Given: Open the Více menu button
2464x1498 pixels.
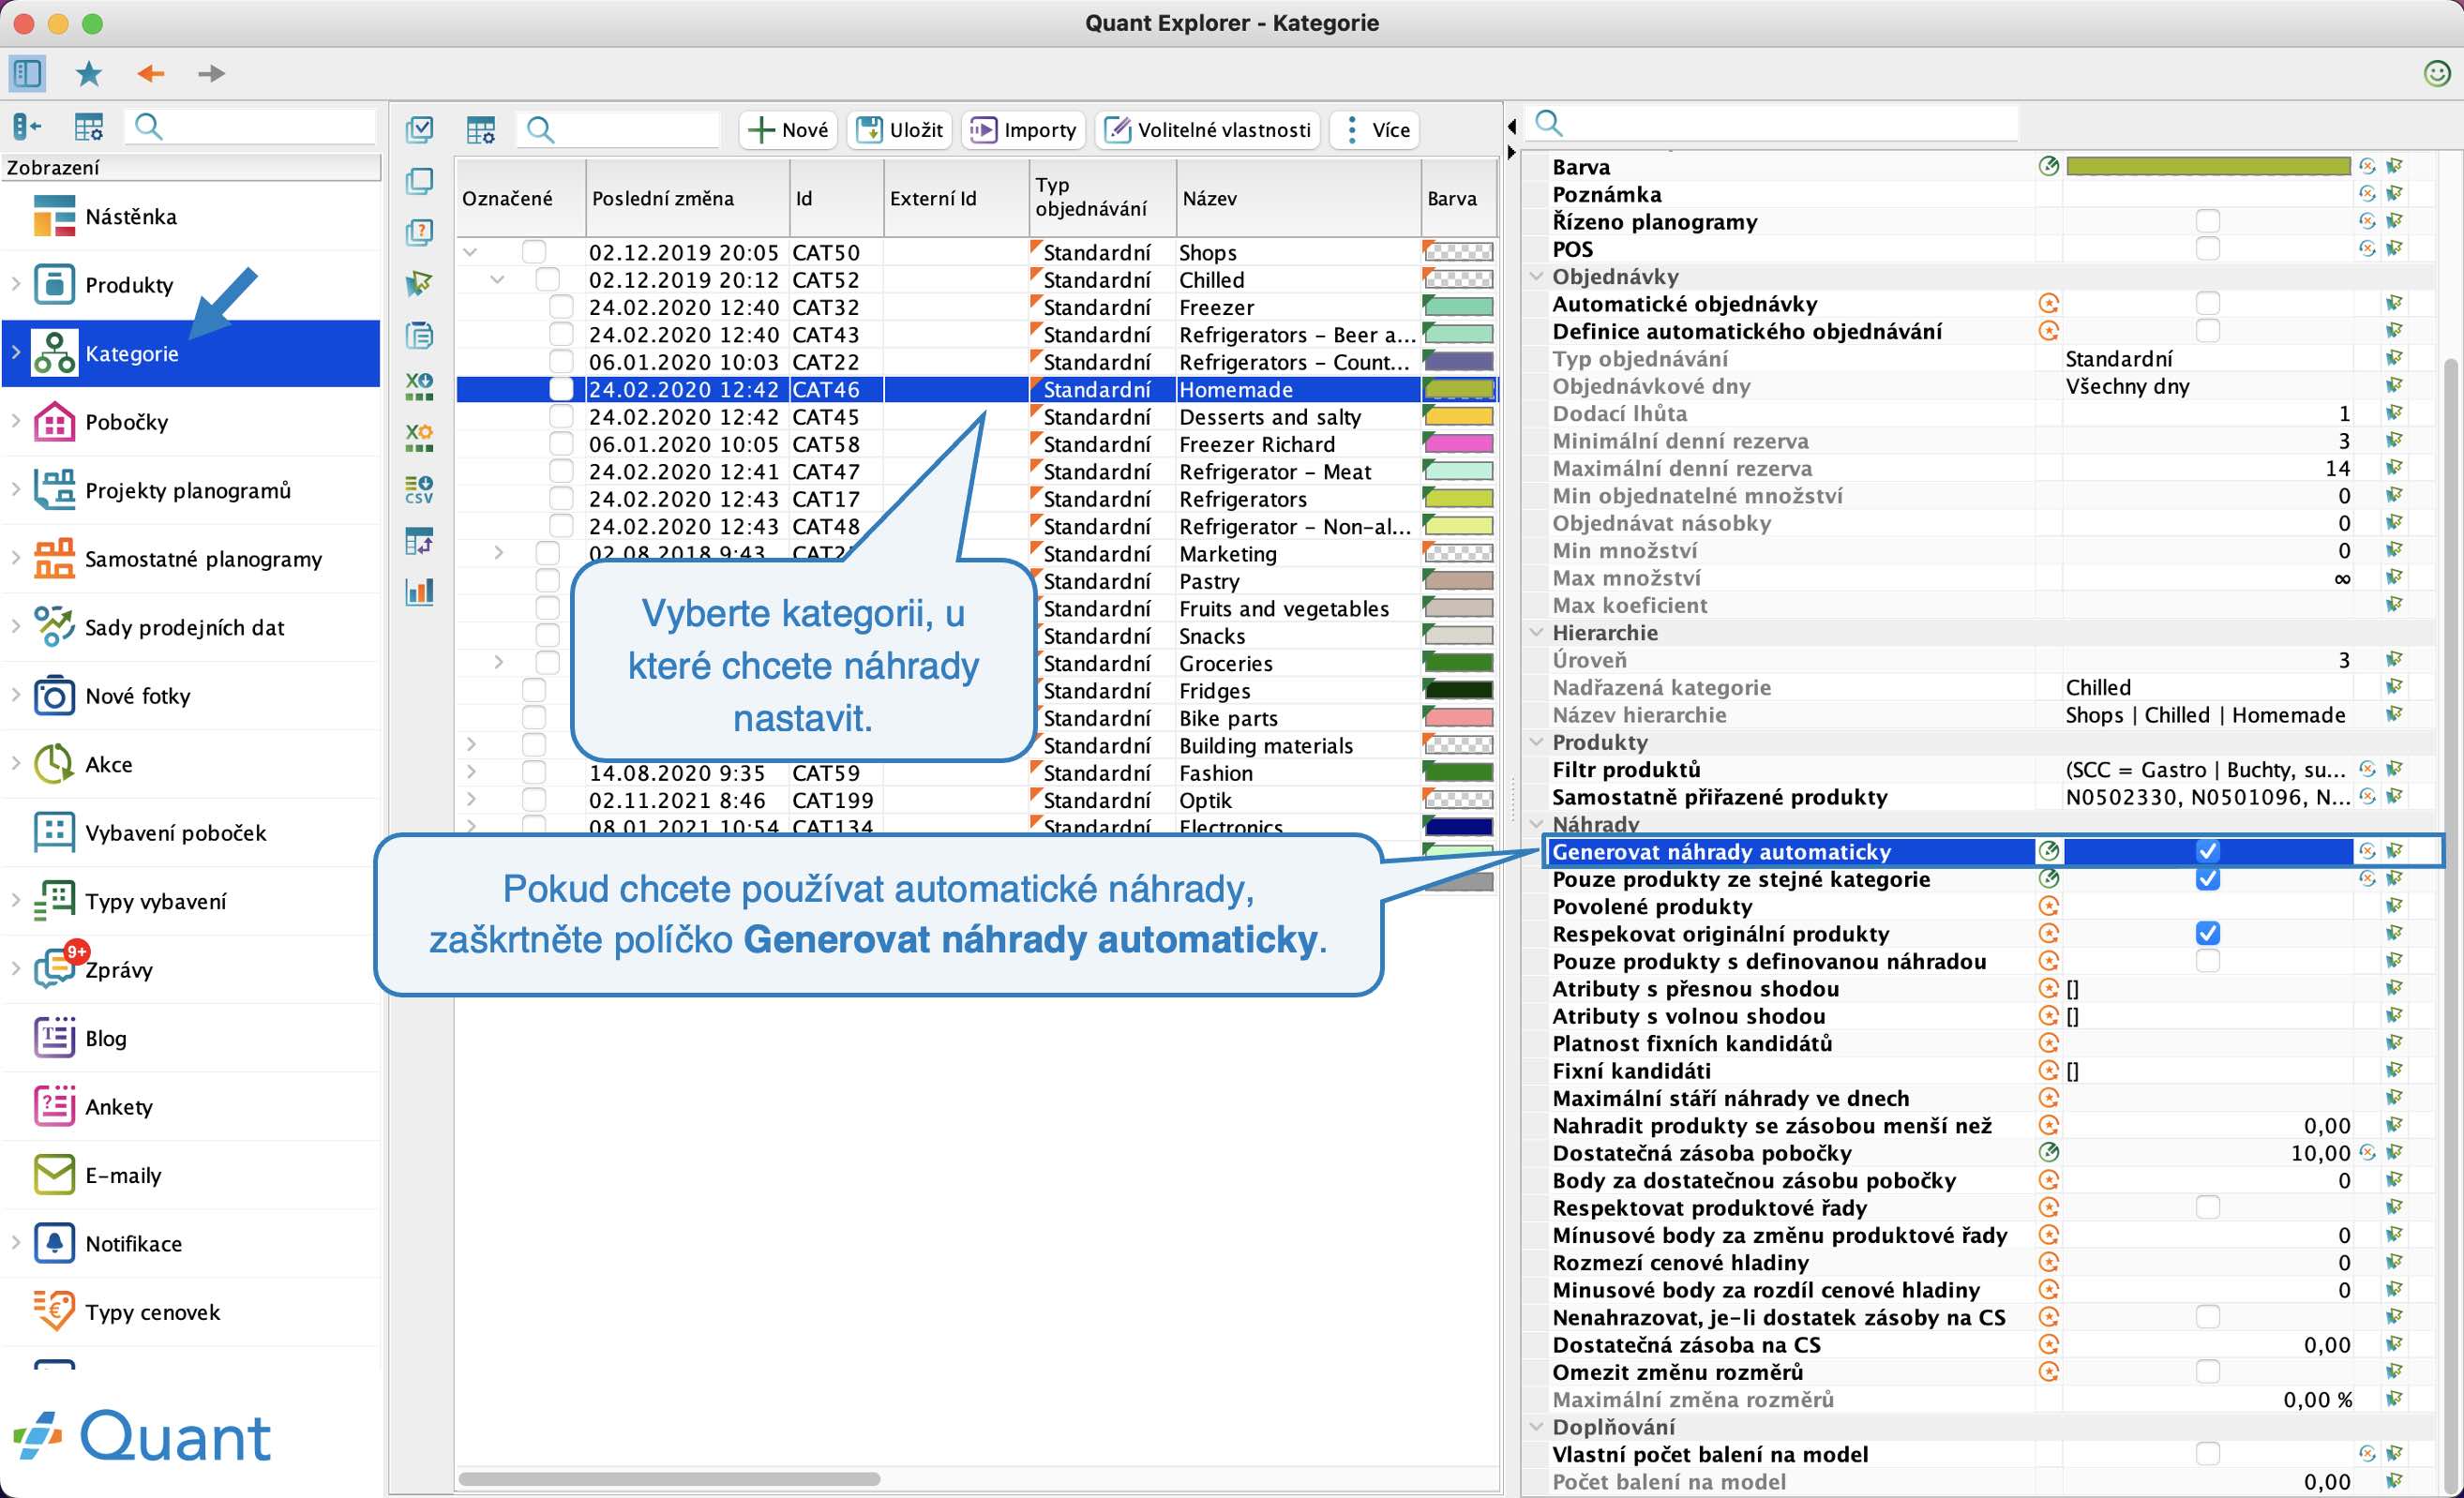Looking at the screenshot, I should click(x=1375, y=130).
